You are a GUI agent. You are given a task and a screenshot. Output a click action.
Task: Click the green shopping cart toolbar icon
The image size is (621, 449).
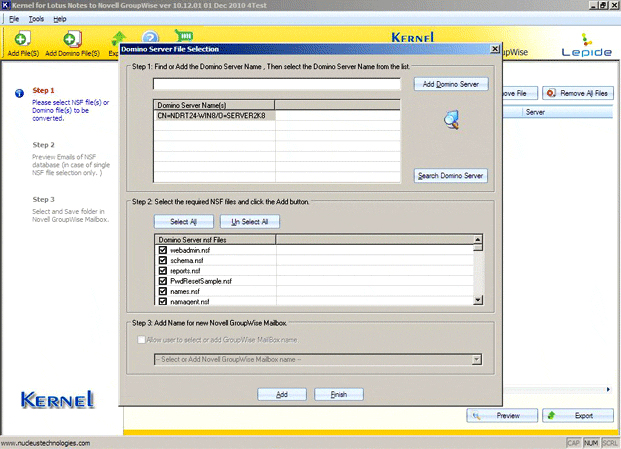click(x=184, y=36)
